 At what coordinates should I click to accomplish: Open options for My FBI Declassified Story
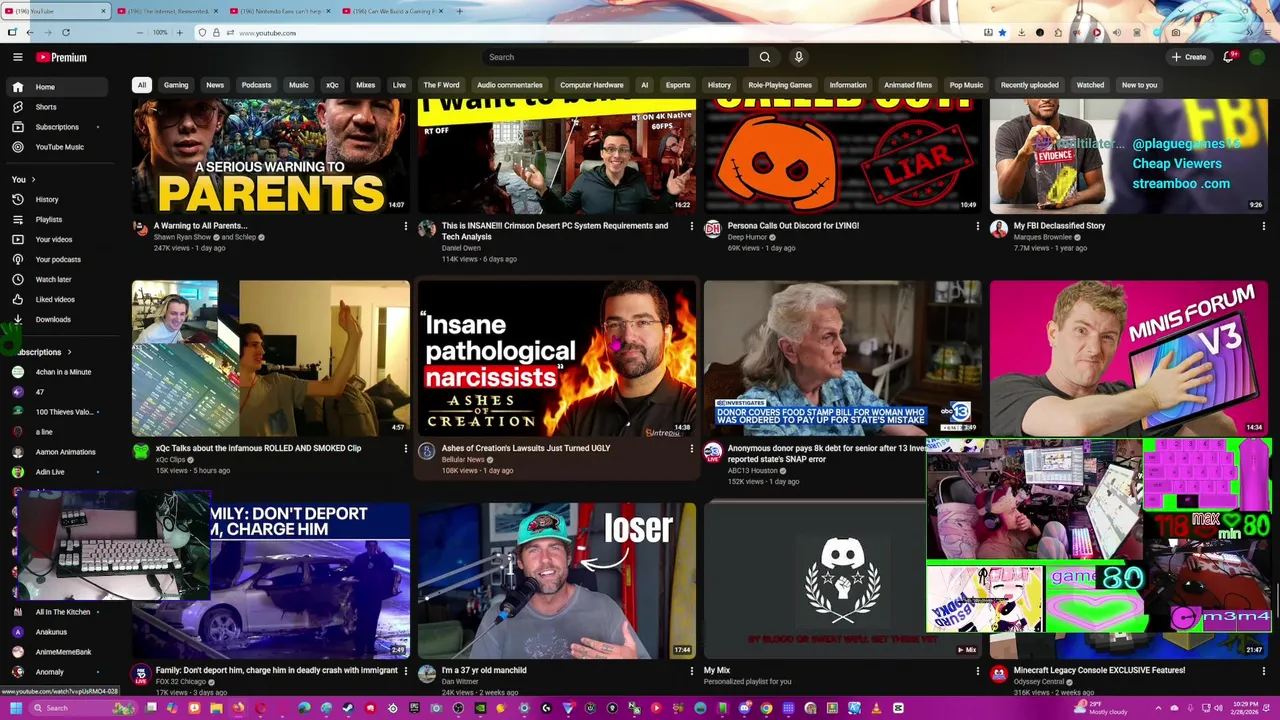1264,226
